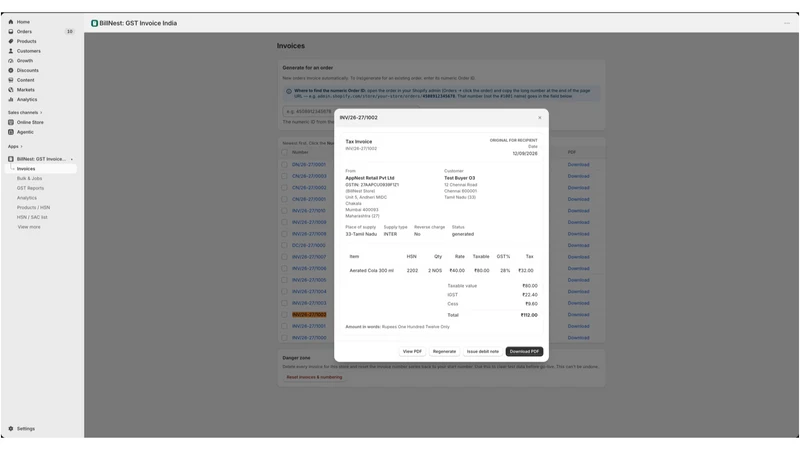
Task: Click the GSTIN line under AppNest Retail
Action: pos(372,185)
